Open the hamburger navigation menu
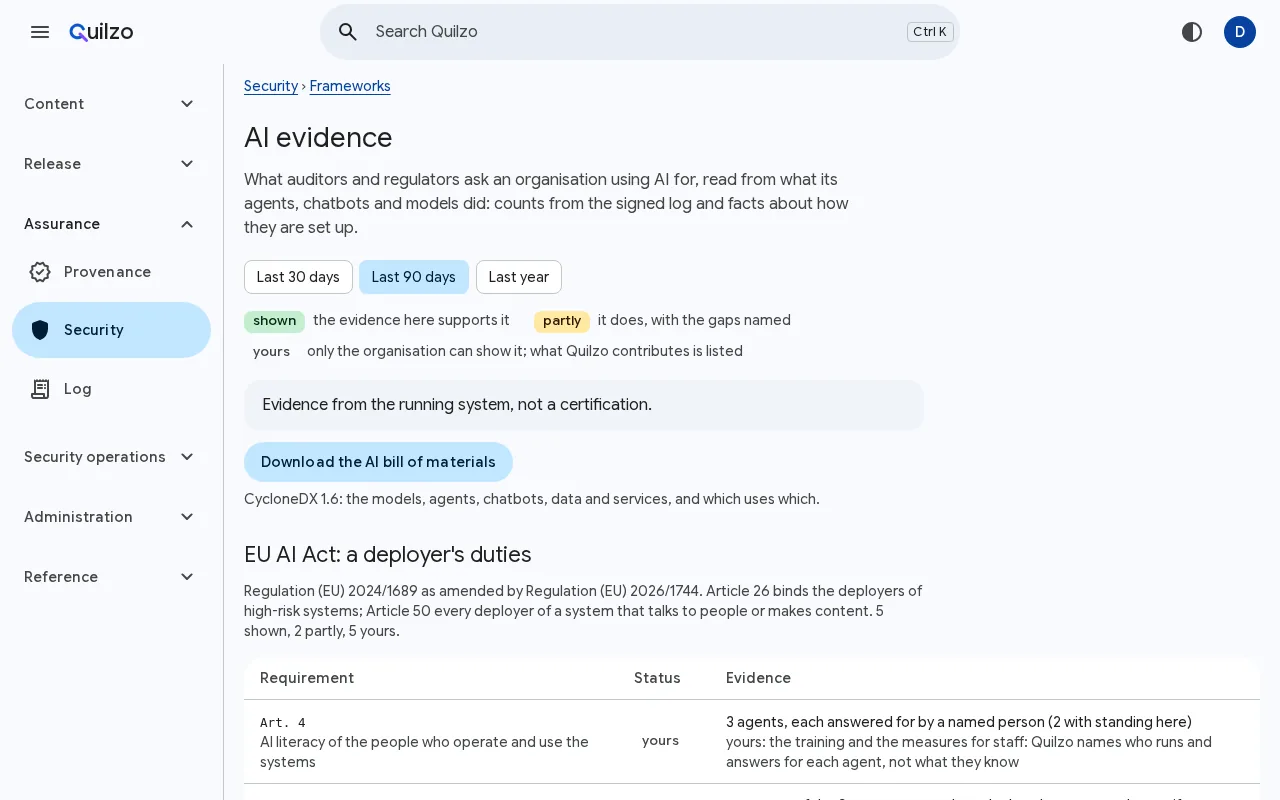This screenshot has width=1280, height=800. point(40,32)
